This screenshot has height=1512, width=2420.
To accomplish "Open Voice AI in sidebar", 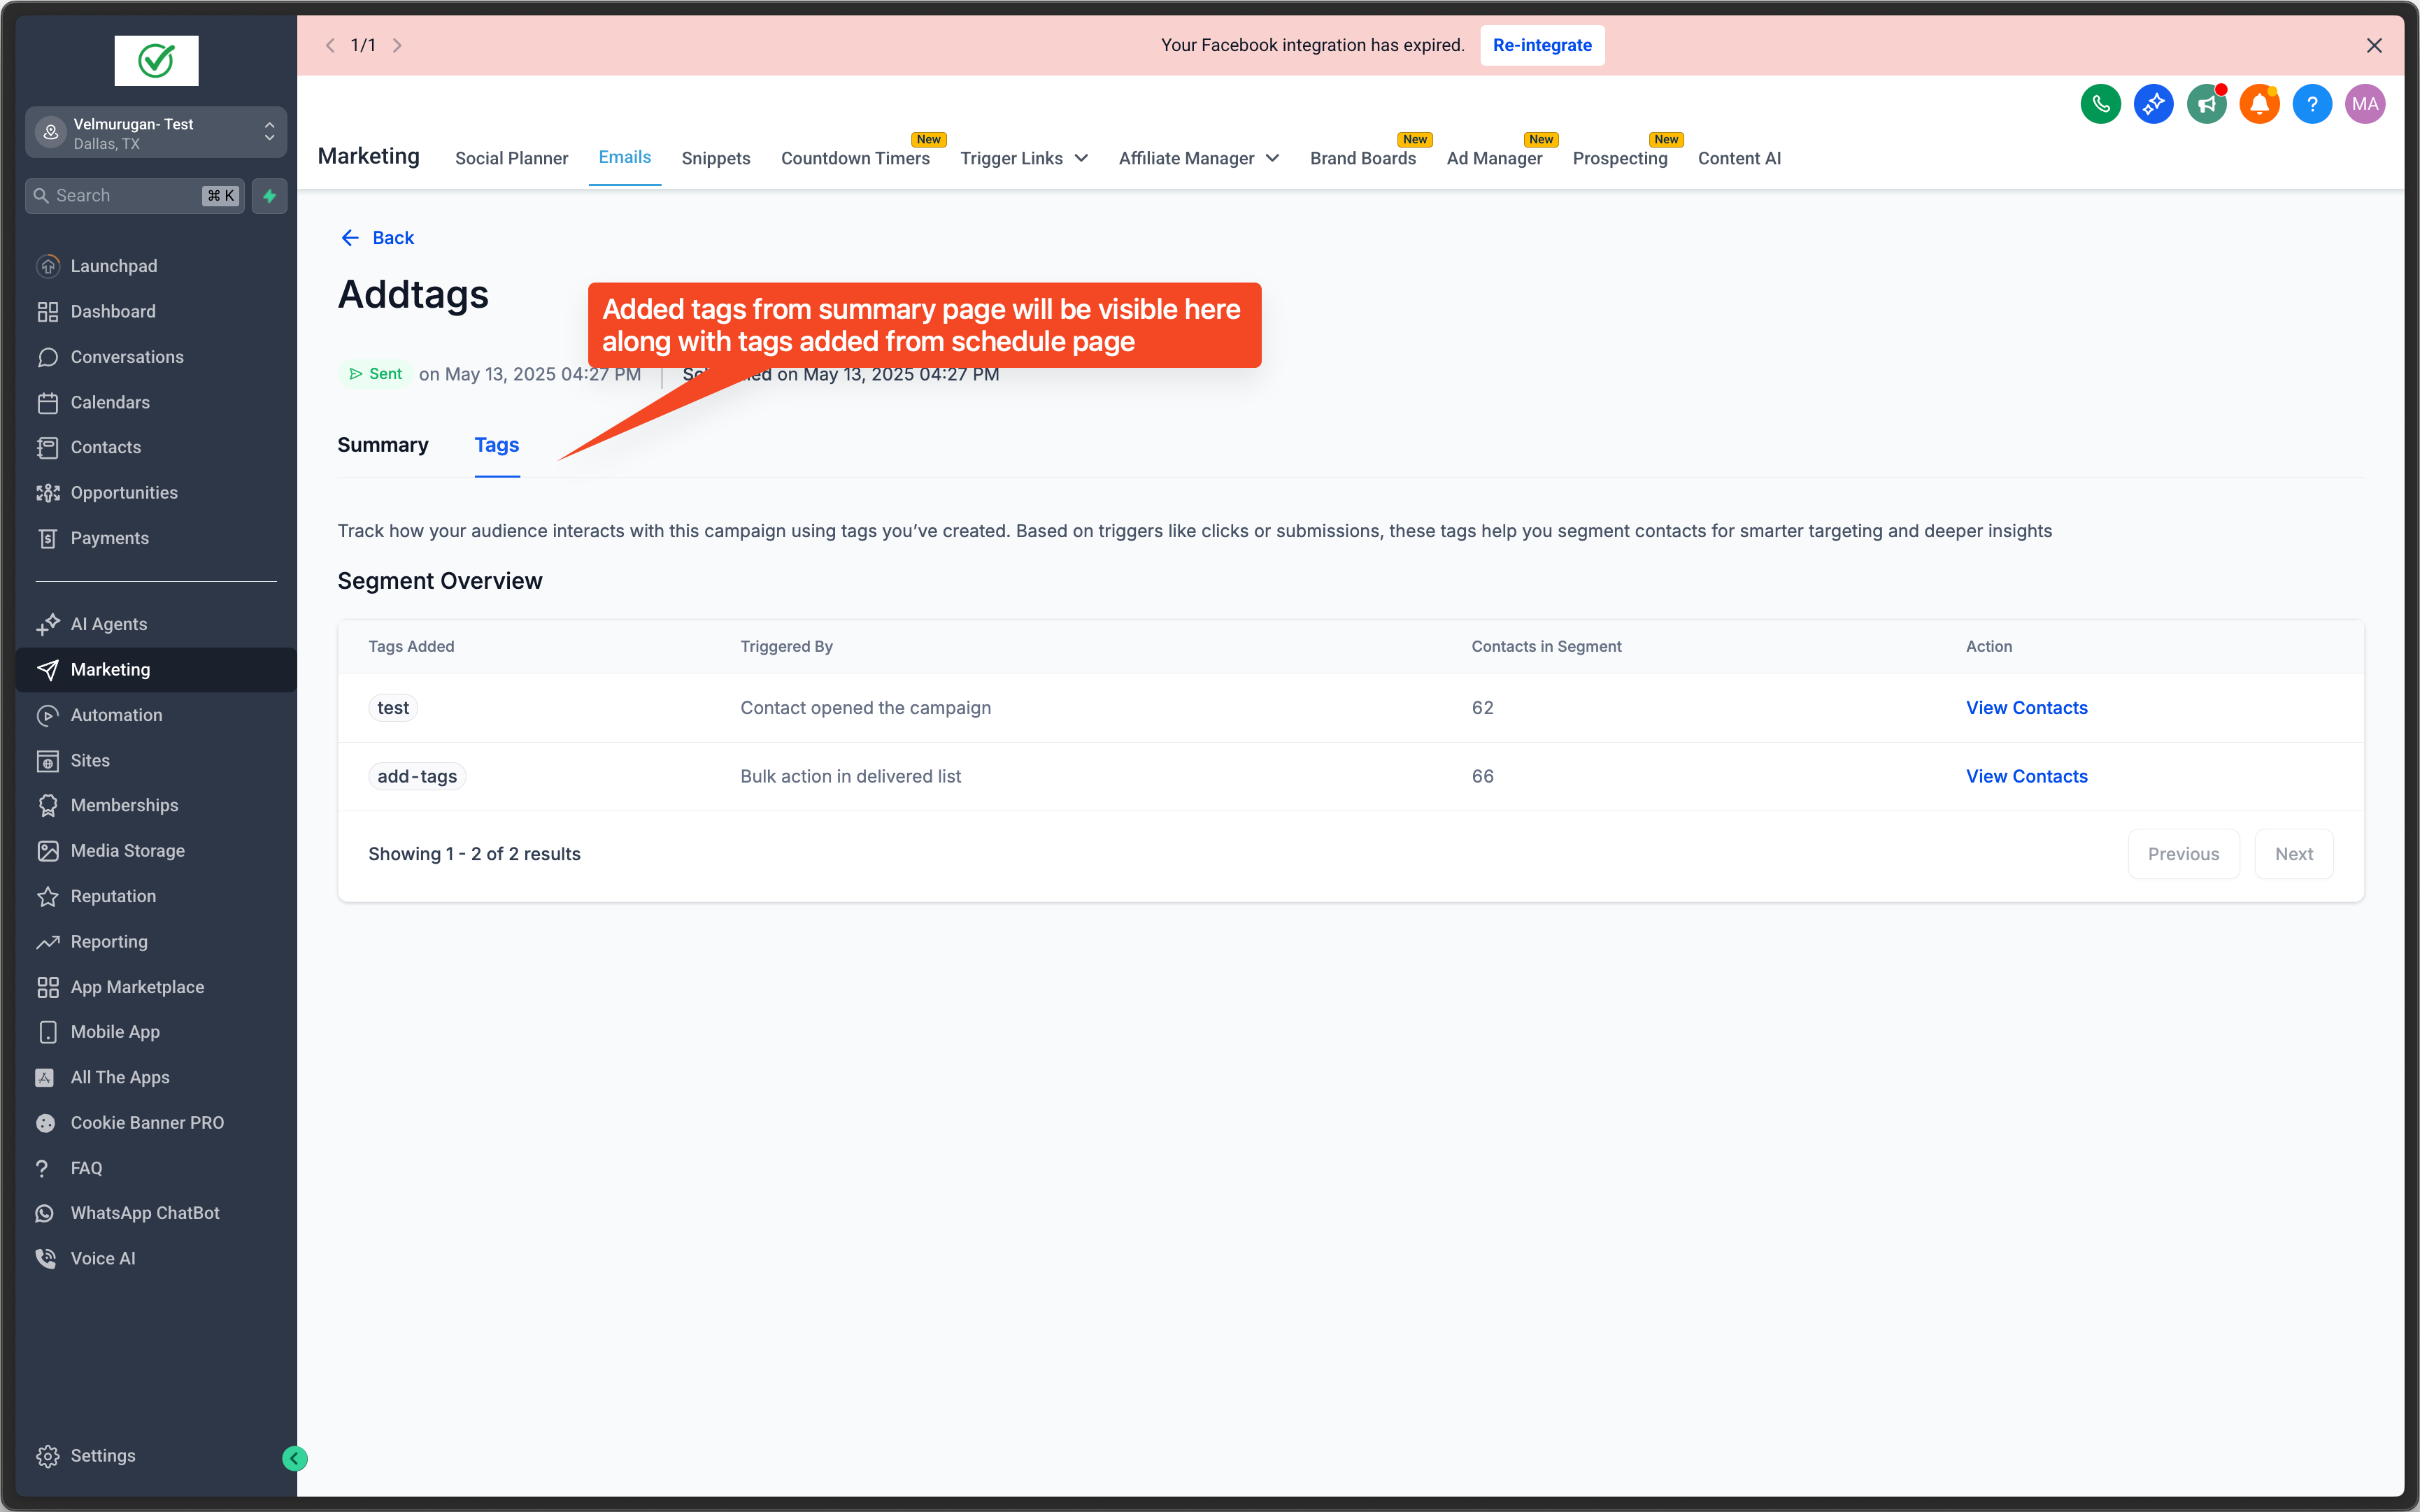I will (x=102, y=1258).
